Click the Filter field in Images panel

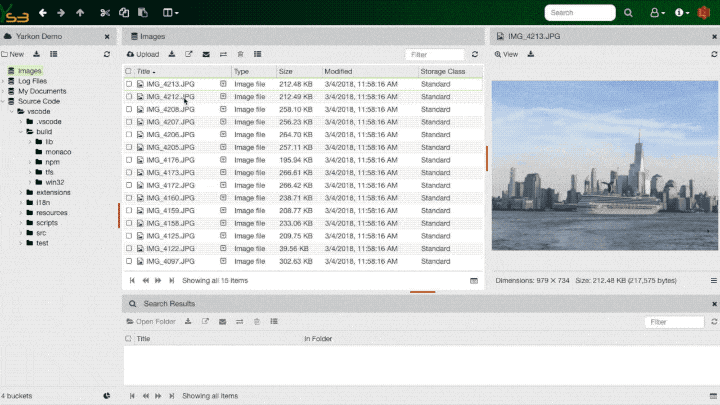pyautogui.click(x=435, y=54)
